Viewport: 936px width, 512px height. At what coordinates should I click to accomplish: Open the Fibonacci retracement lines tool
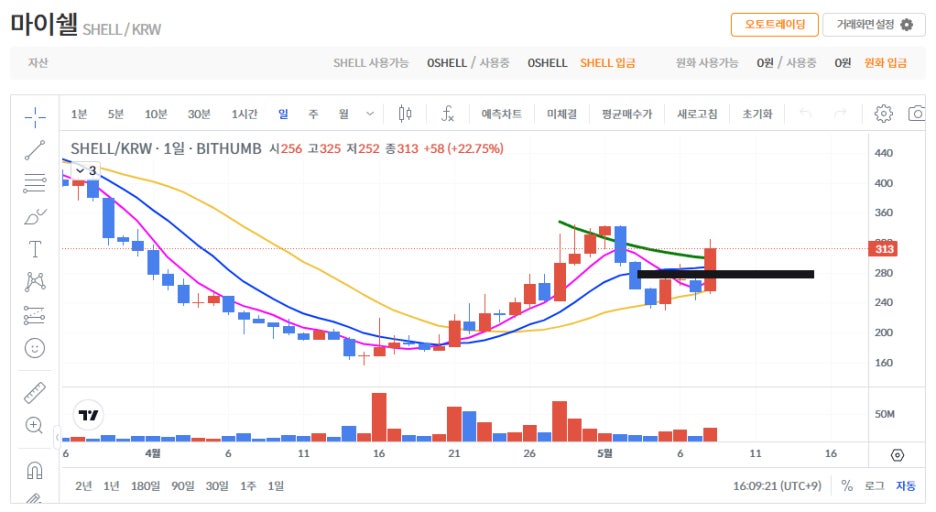(35, 183)
